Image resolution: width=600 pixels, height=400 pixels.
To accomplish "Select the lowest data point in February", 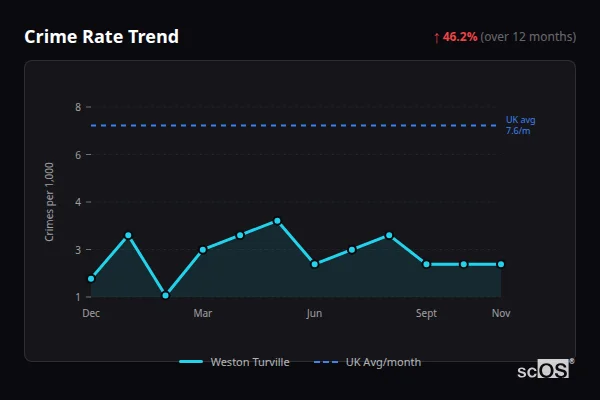I will coord(166,295).
